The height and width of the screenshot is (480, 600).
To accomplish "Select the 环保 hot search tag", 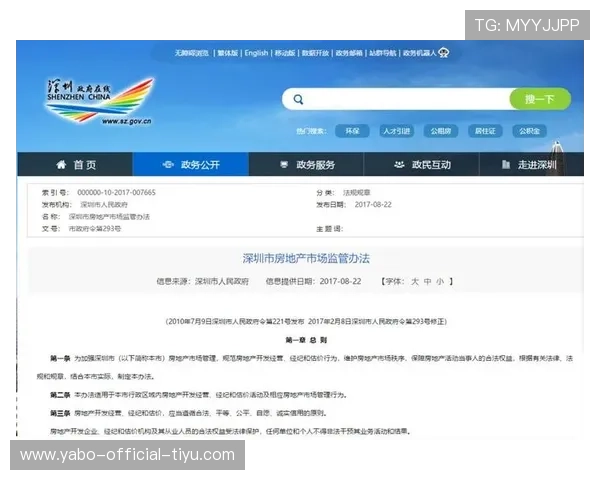I will [352, 131].
